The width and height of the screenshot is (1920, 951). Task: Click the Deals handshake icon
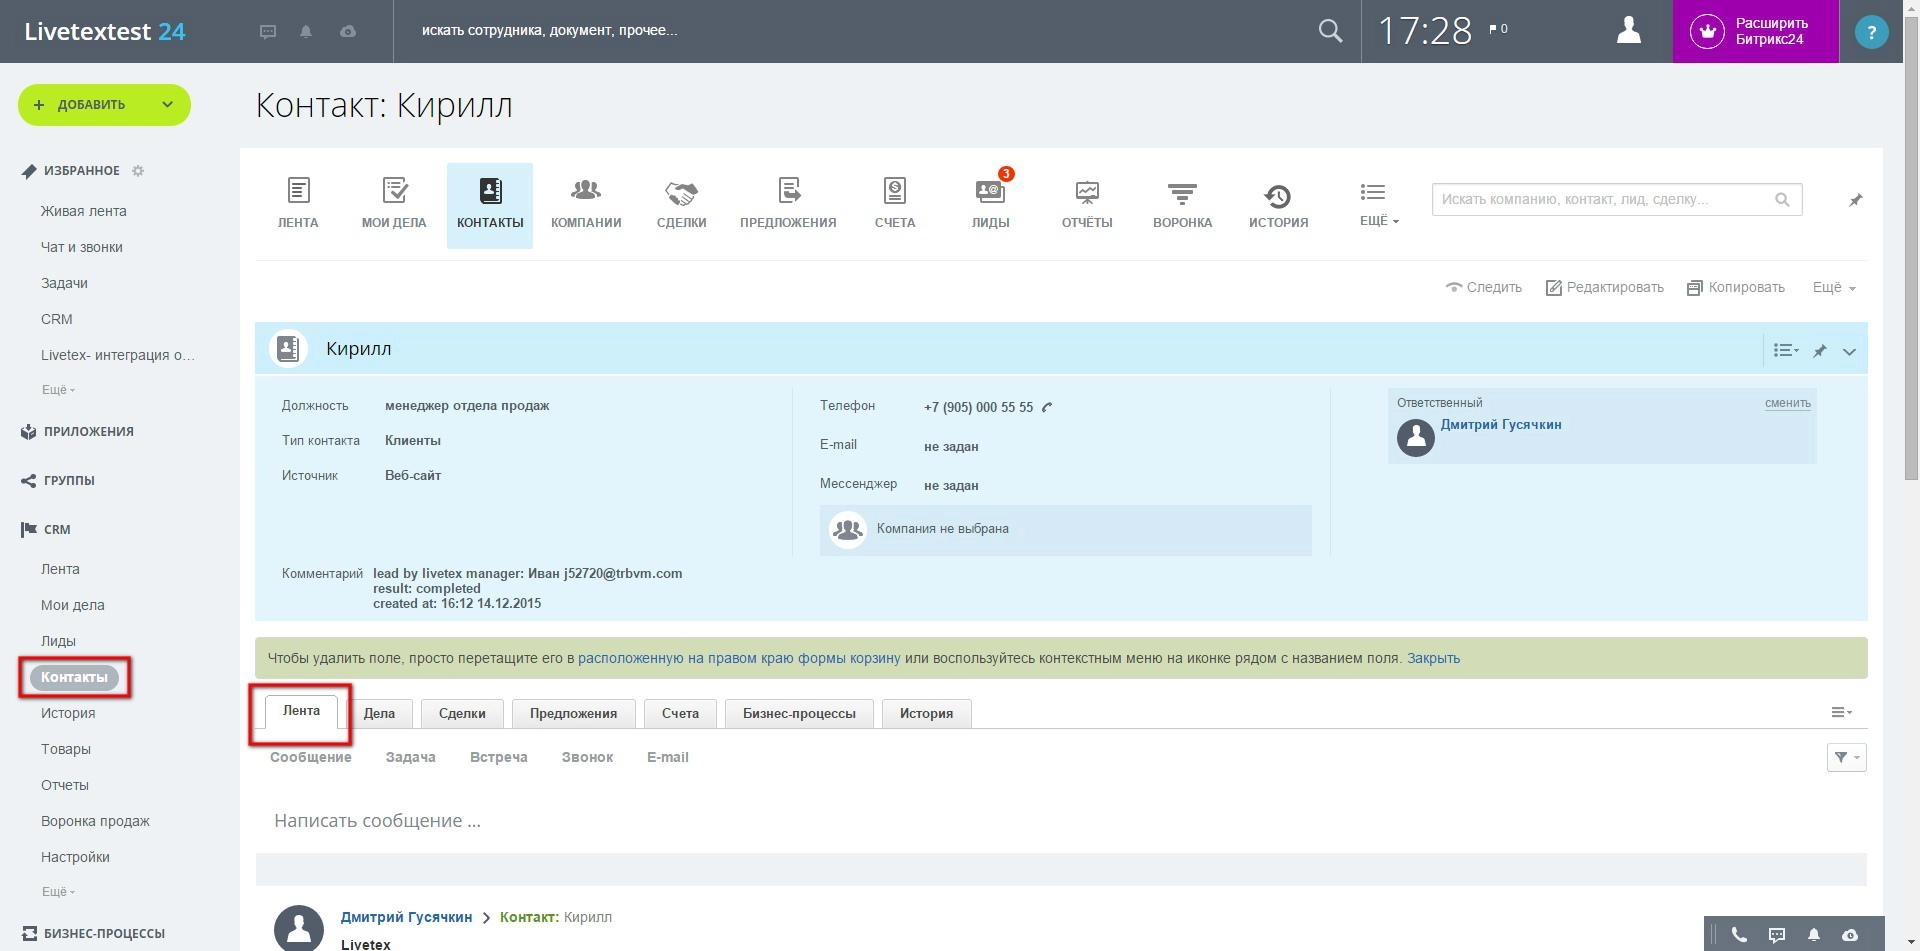coord(681,192)
